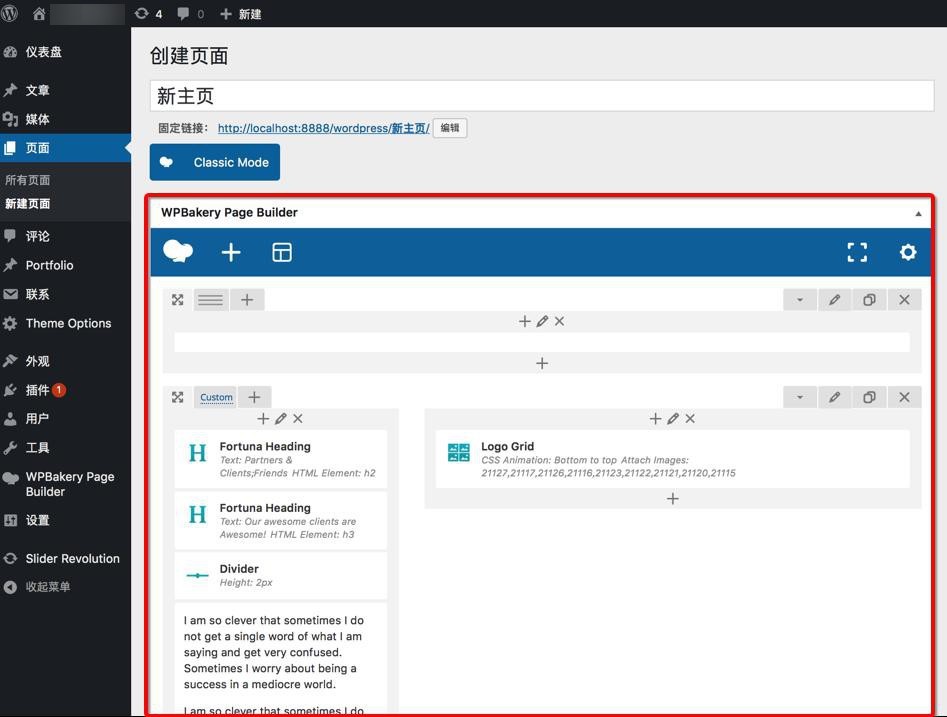Toggle fullscreen mode in builder
Image resolution: width=947 pixels, height=717 pixels.
(x=857, y=252)
